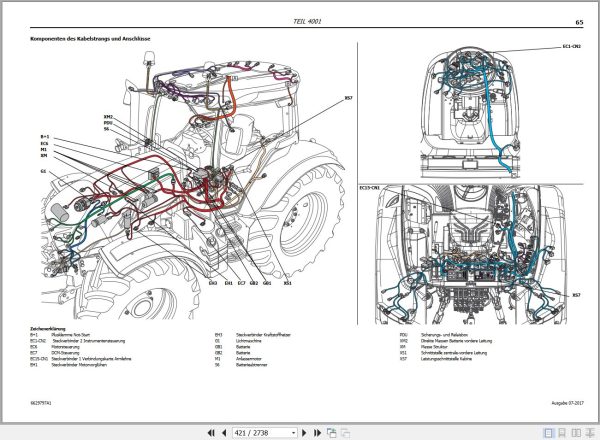Click the EC7 label below the tractor
The height and width of the screenshot is (440, 600).
(x=241, y=283)
